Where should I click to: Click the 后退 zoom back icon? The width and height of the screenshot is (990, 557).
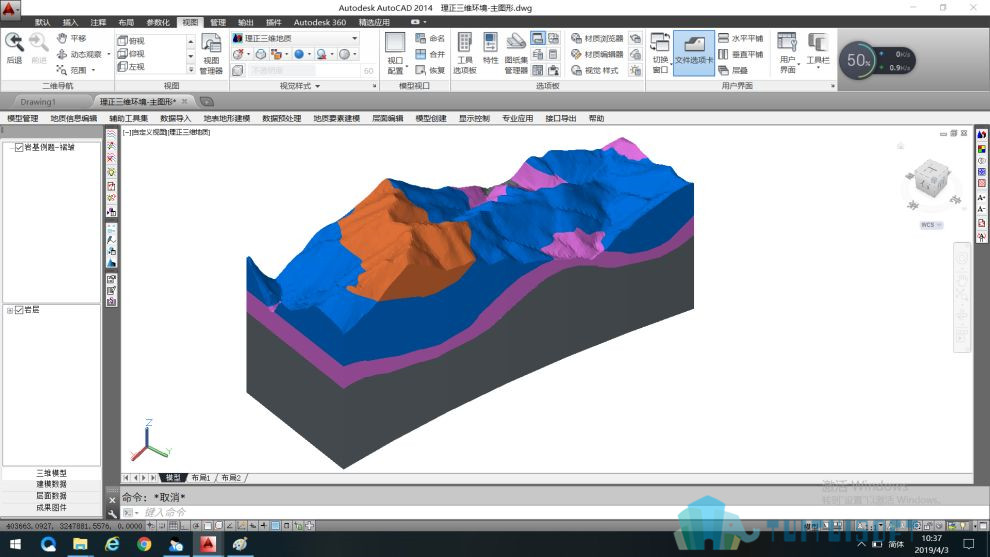pos(14,48)
